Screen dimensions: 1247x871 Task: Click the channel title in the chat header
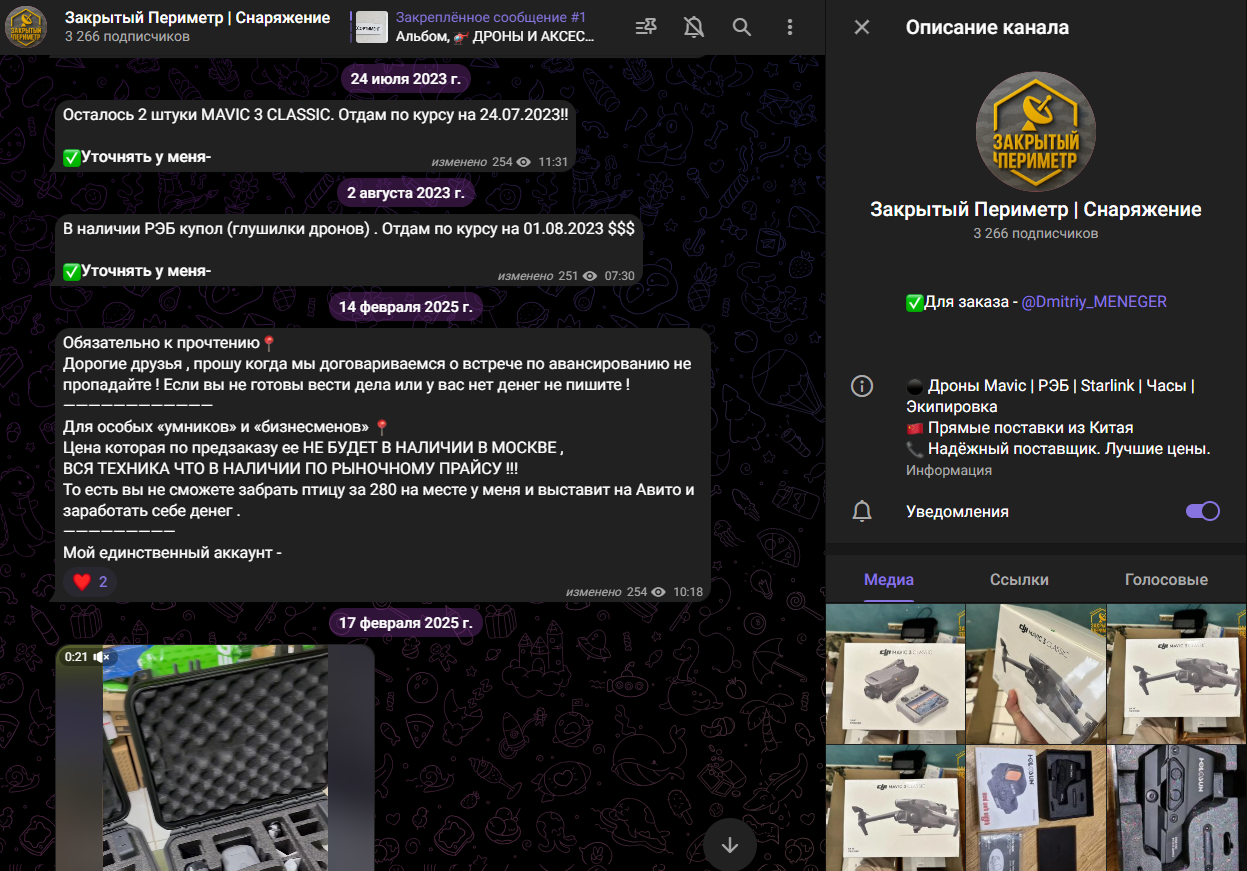point(198,18)
